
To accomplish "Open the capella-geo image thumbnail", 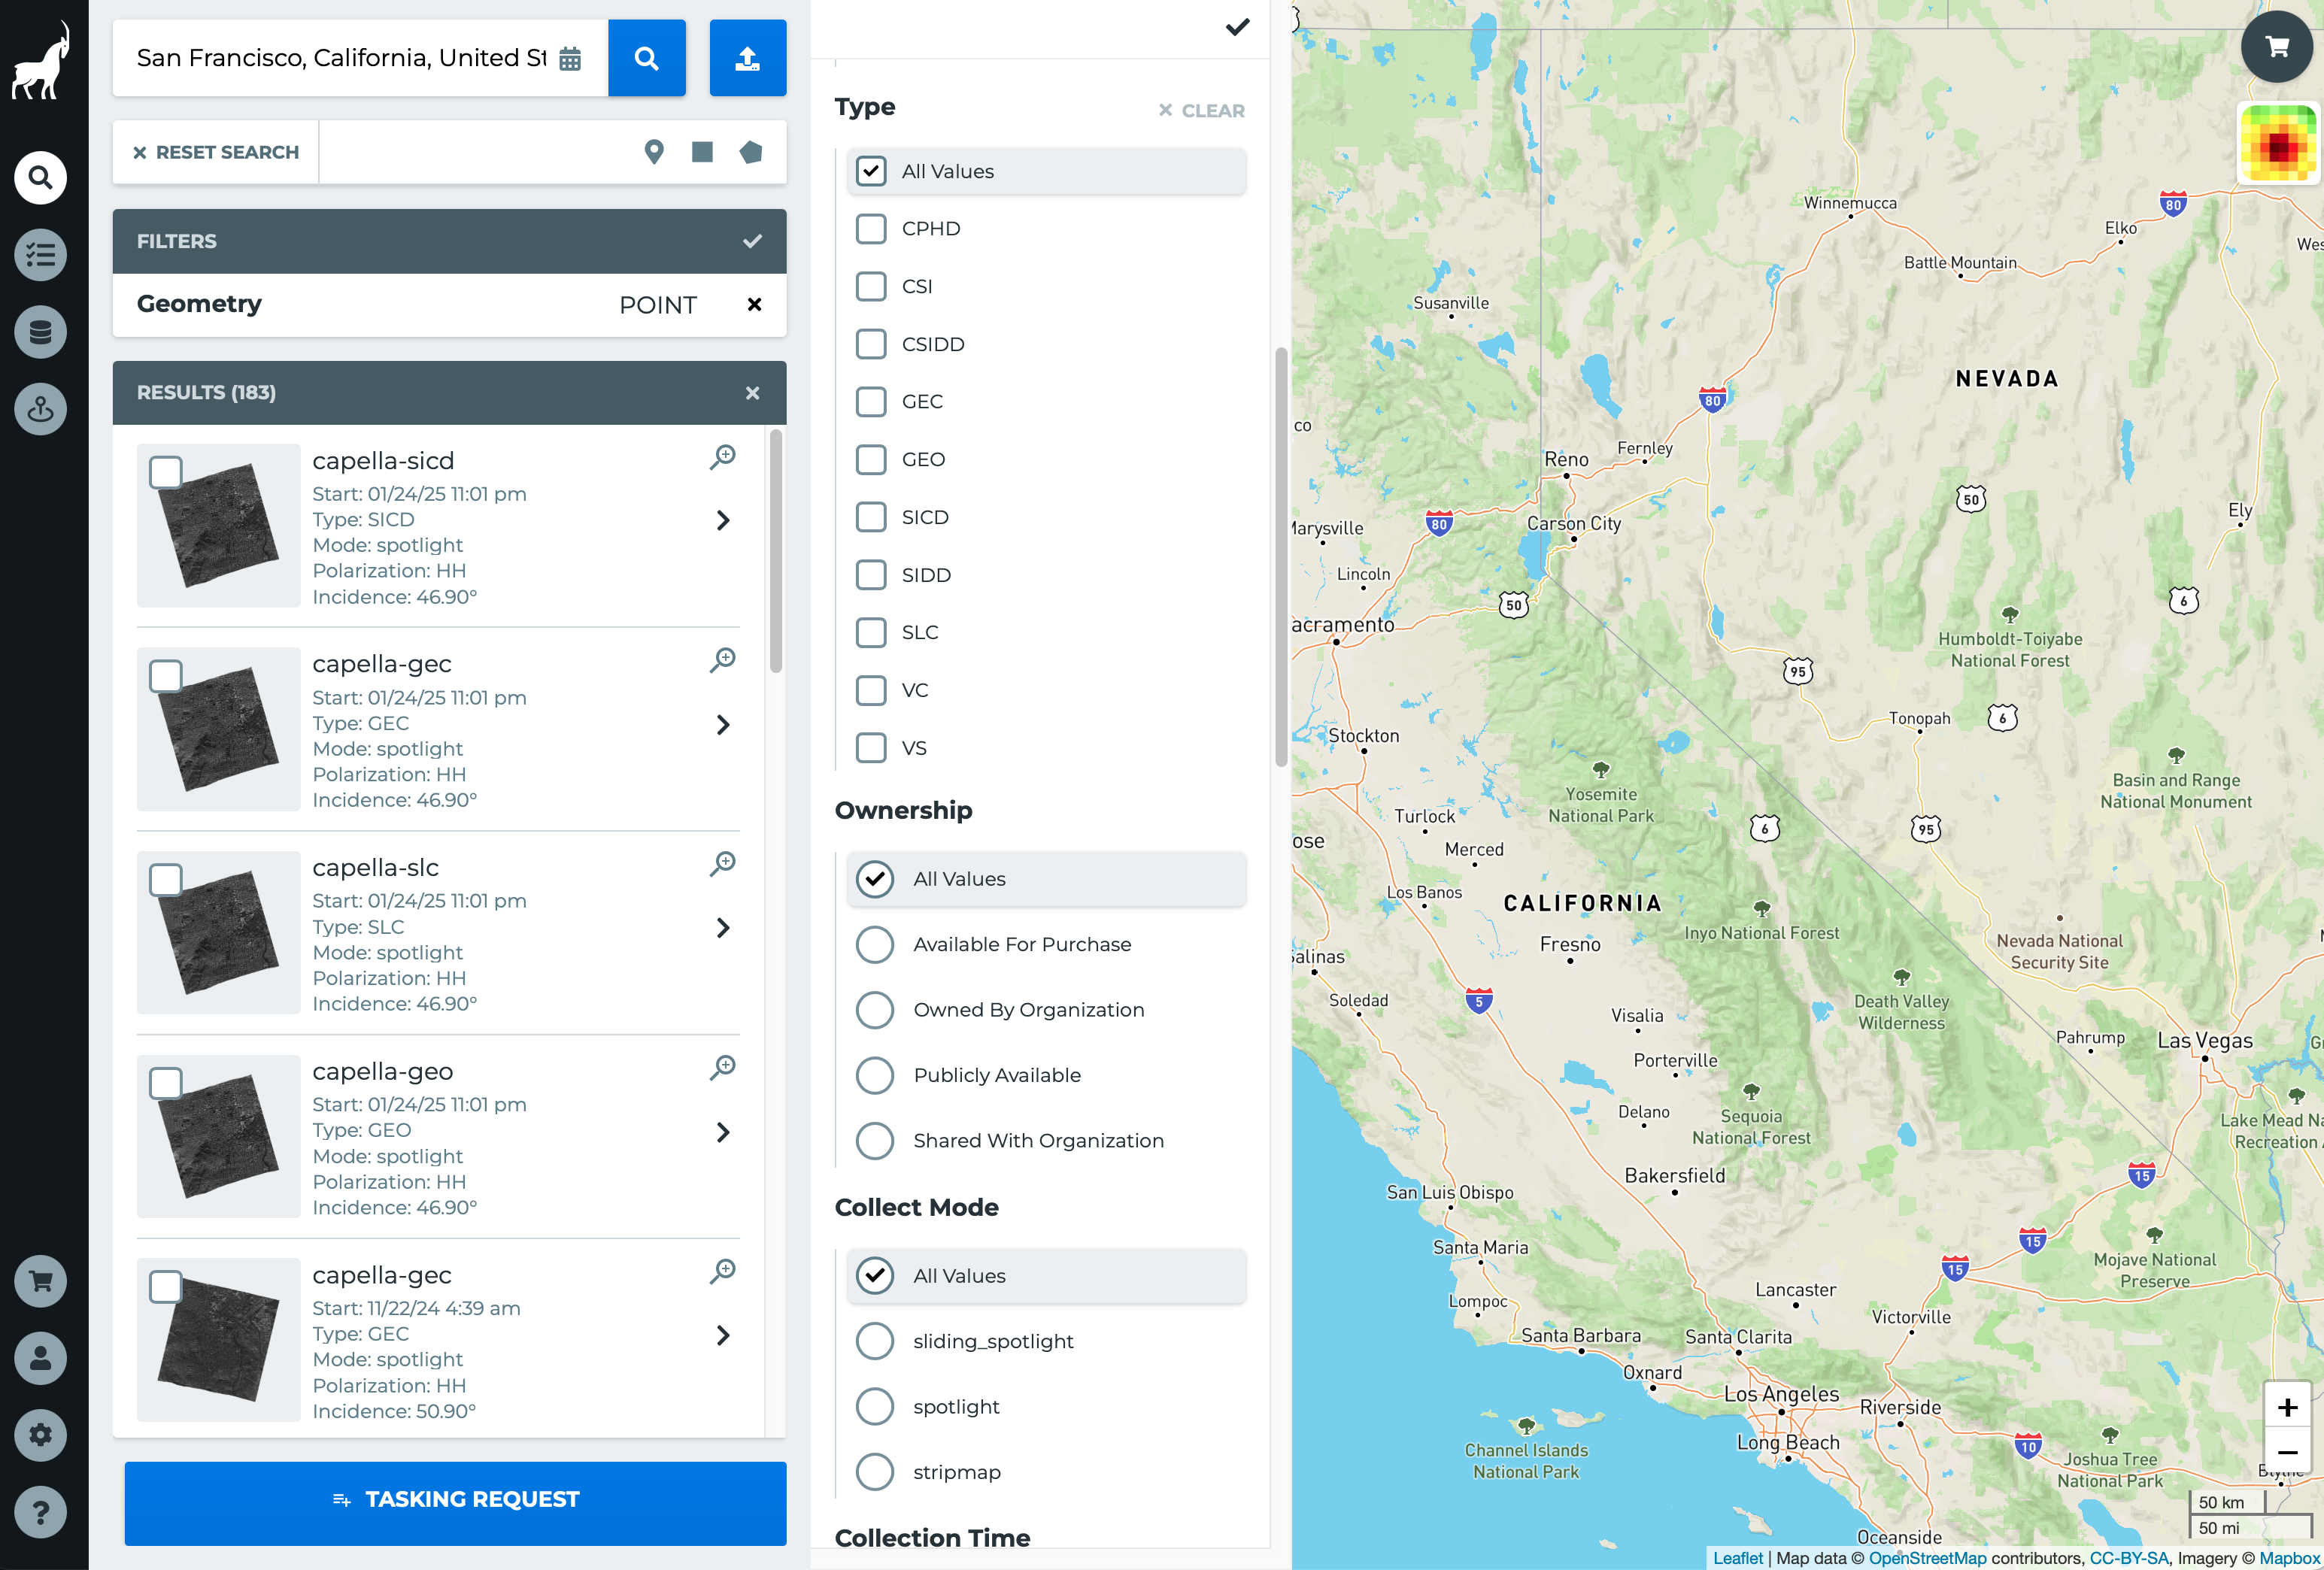I will point(218,1136).
